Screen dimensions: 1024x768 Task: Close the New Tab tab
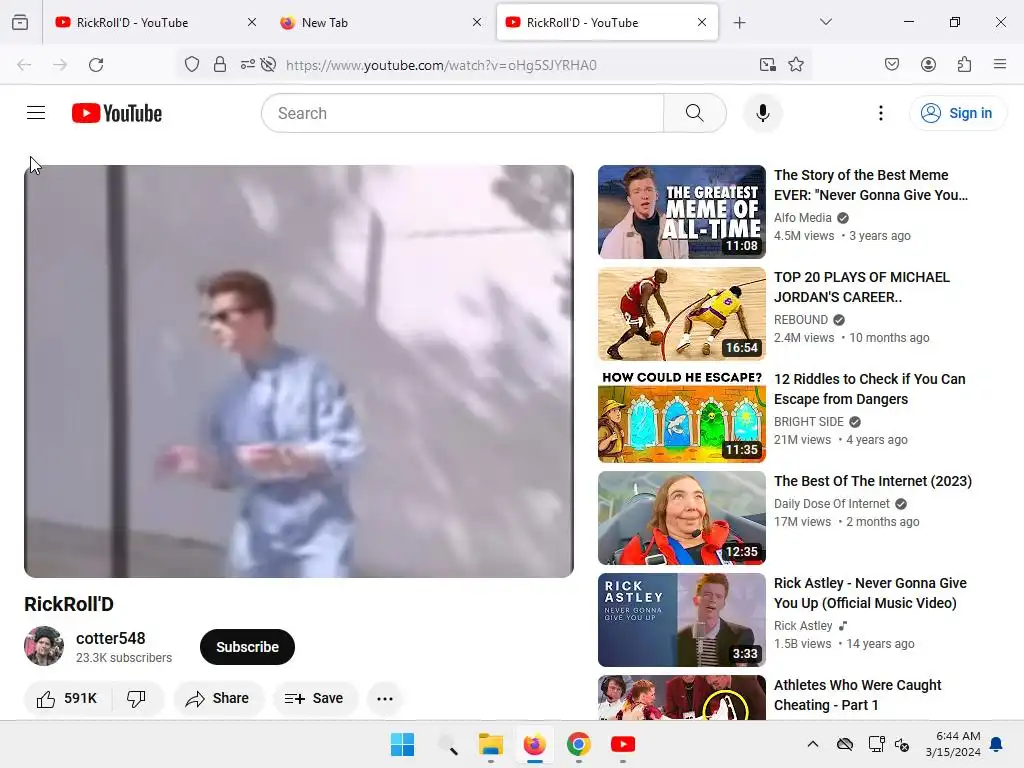click(x=477, y=23)
